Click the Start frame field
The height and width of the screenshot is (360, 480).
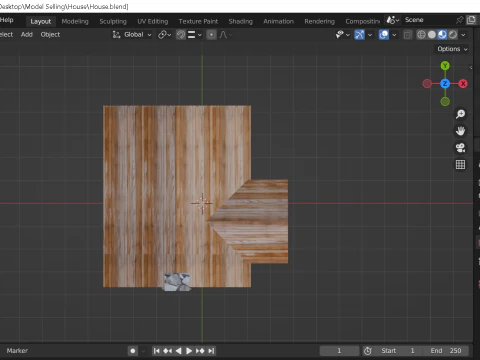[x=398, y=351]
